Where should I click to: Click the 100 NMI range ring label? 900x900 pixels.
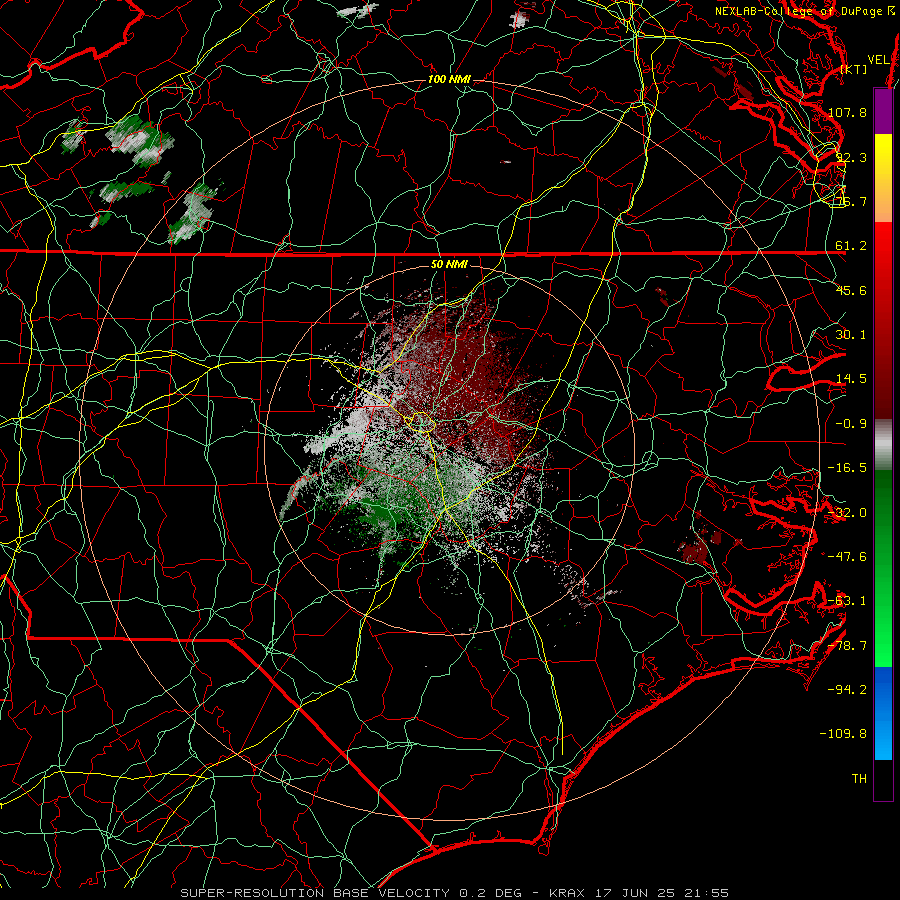coord(449,79)
